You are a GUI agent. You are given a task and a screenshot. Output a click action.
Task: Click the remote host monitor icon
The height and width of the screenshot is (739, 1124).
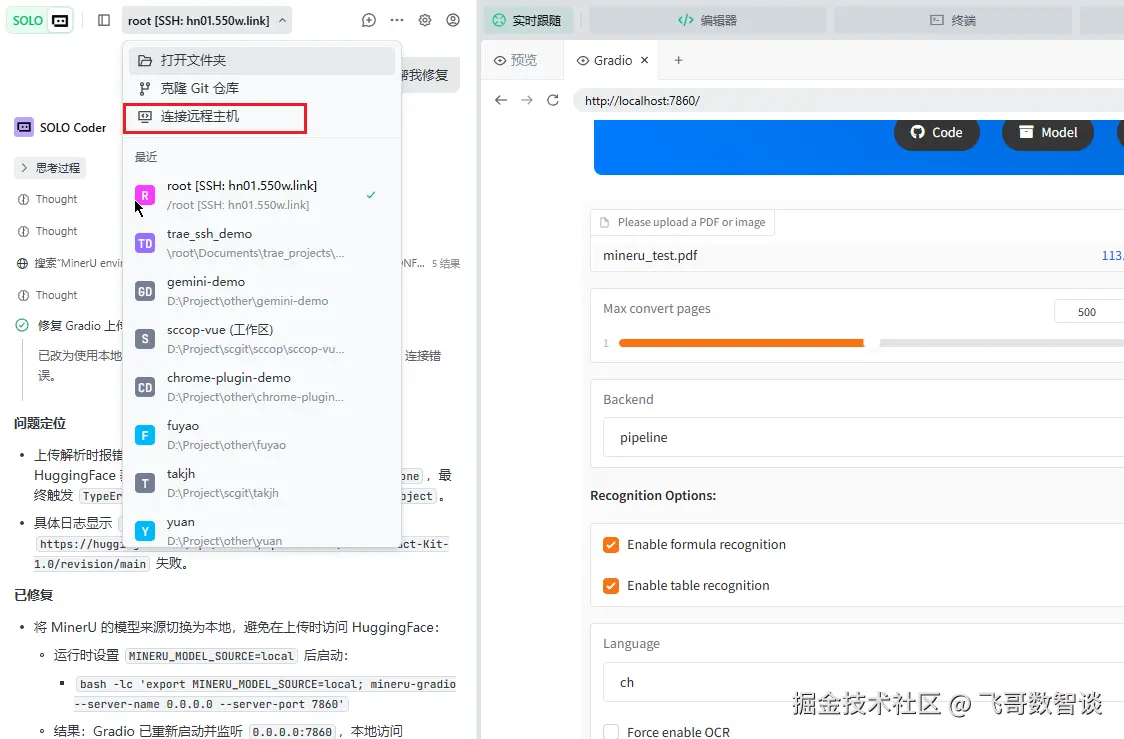tap(145, 116)
